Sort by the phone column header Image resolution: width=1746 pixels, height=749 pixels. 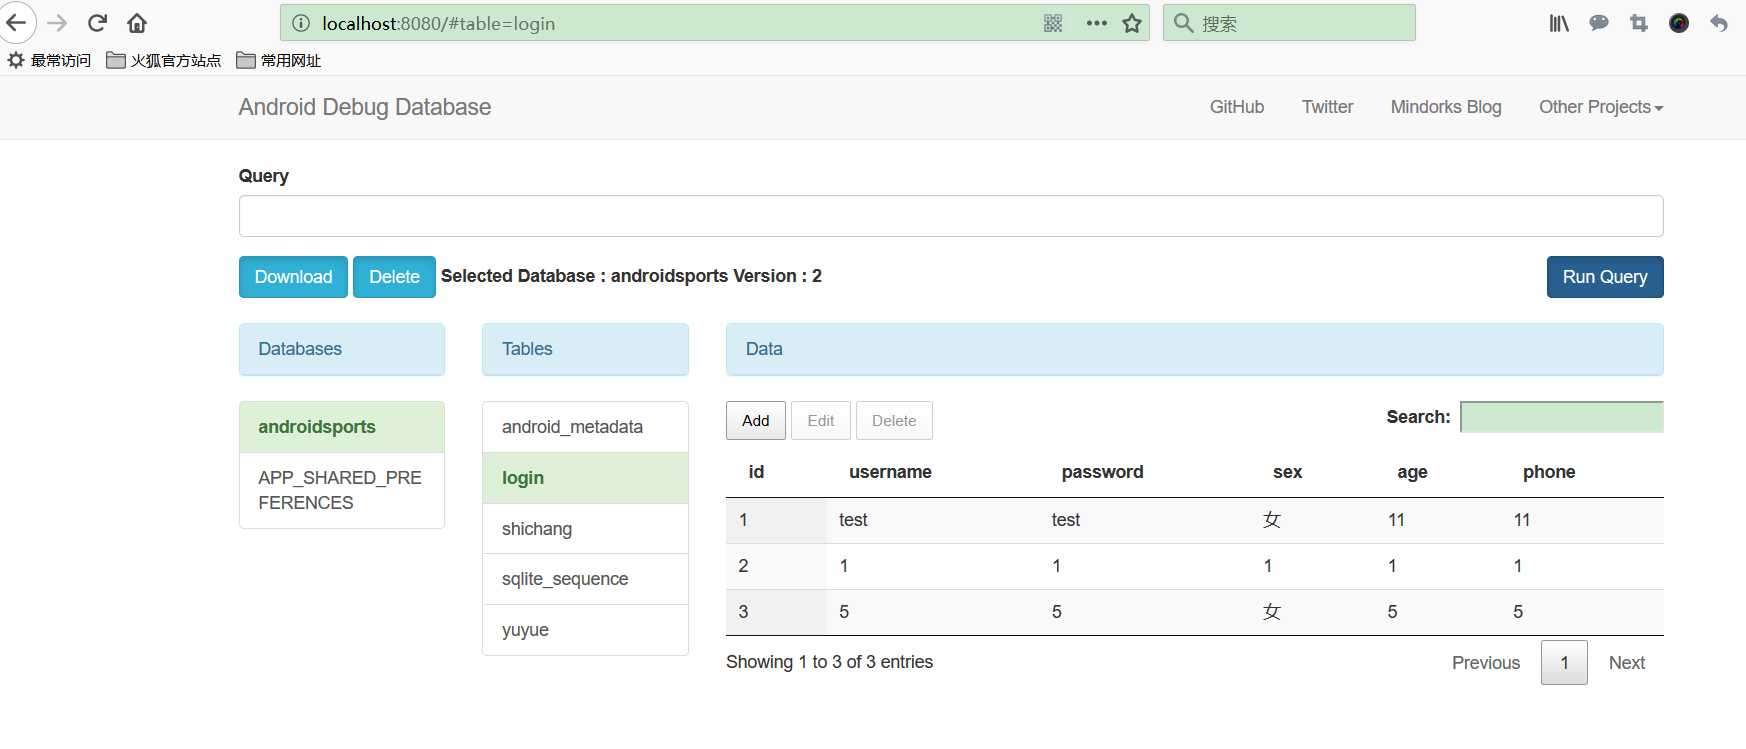(1549, 472)
